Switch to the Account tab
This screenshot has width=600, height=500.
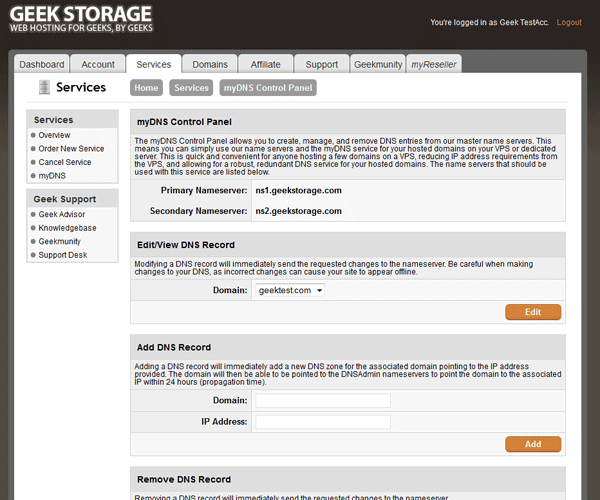(x=98, y=64)
